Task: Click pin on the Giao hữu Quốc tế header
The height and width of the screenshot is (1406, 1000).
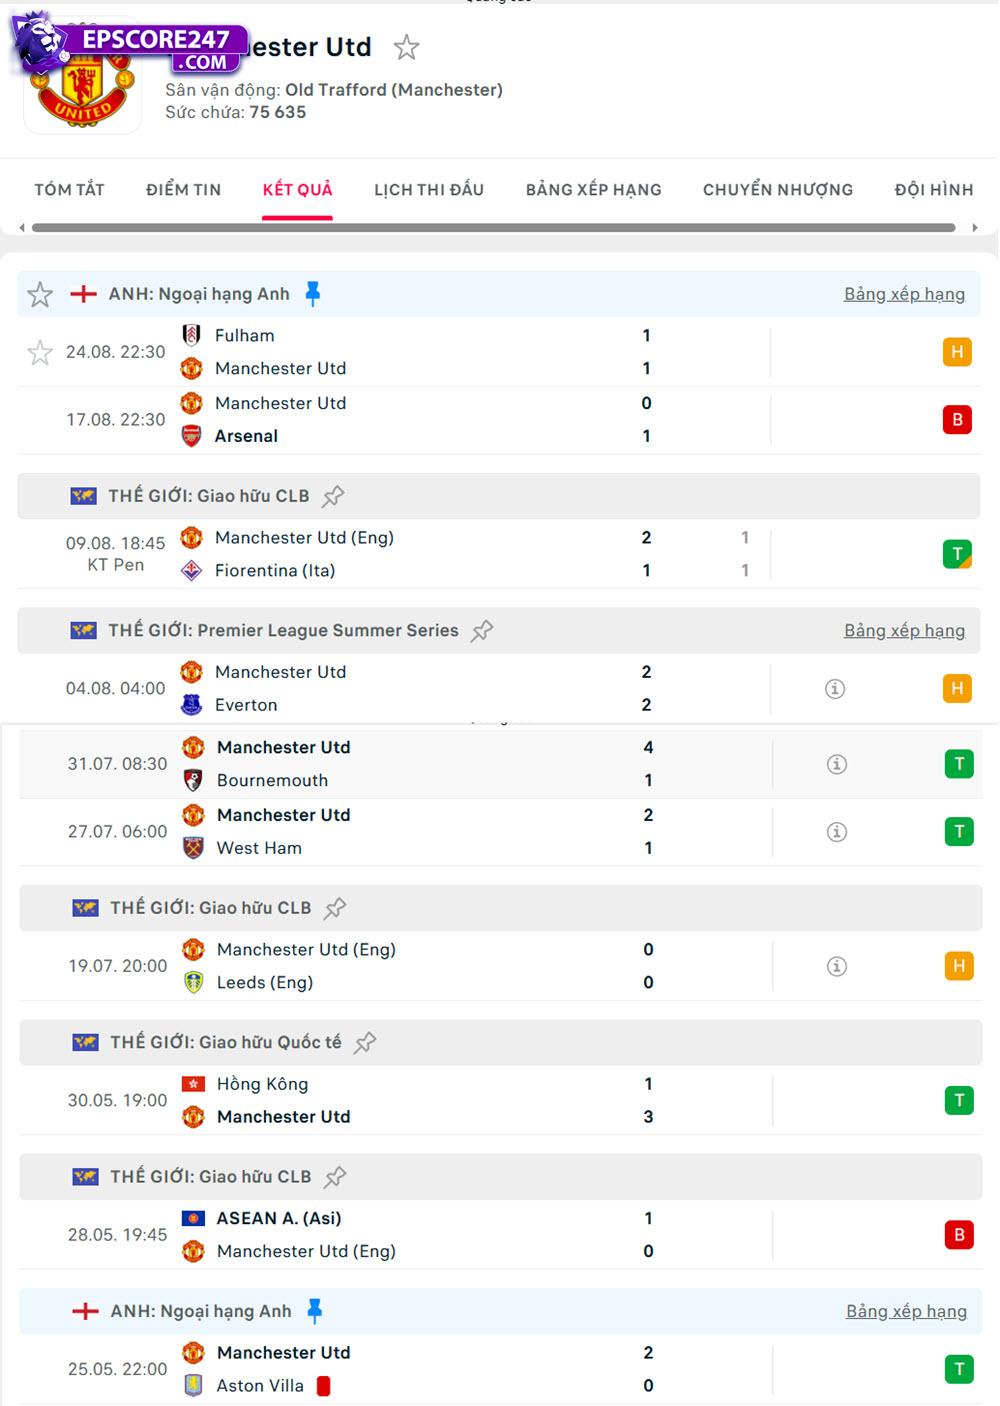Action: click(365, 1041)
